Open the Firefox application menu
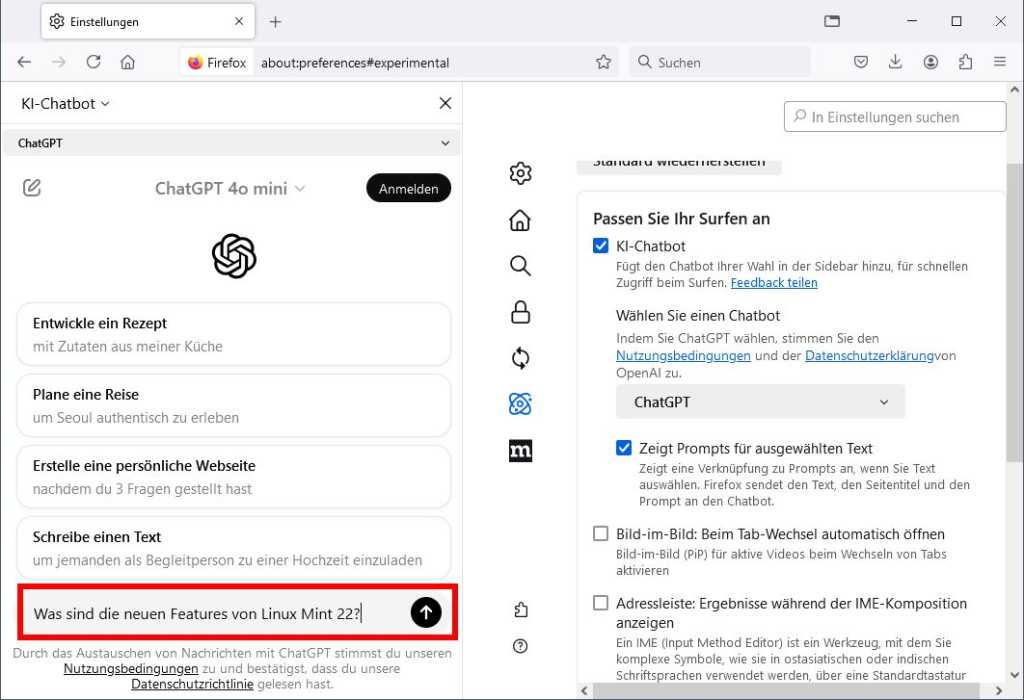The image size is (1024, 700). pyautogui.click(x=999, y=61)
